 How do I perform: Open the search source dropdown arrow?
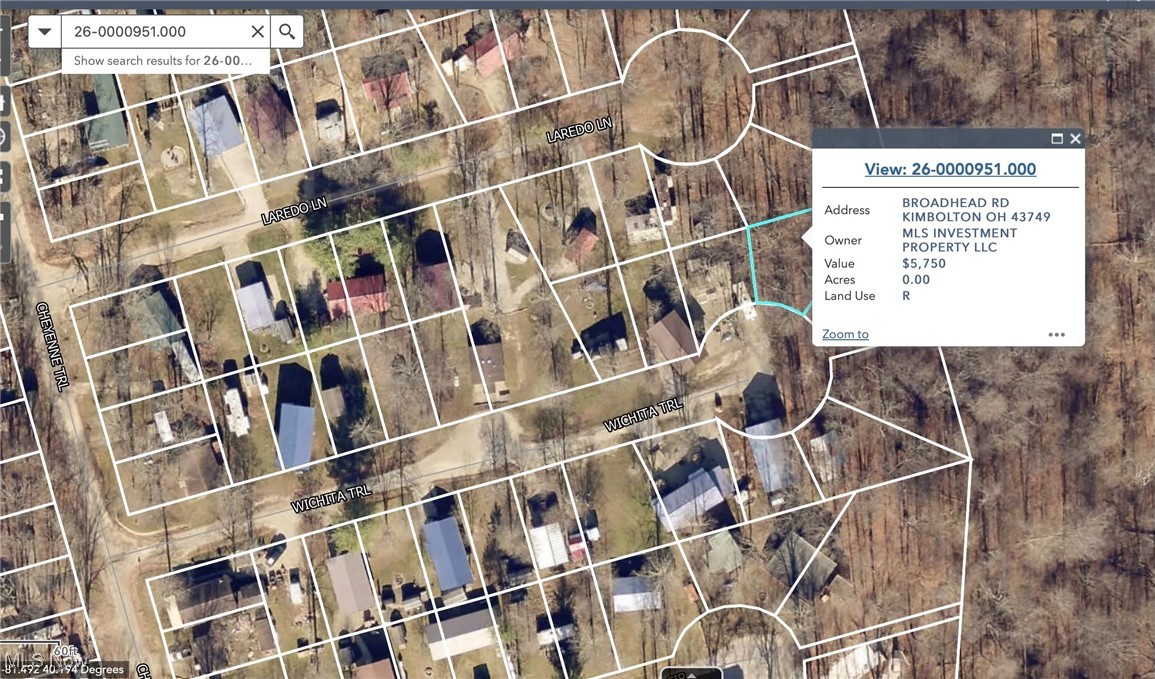point(45,32)
